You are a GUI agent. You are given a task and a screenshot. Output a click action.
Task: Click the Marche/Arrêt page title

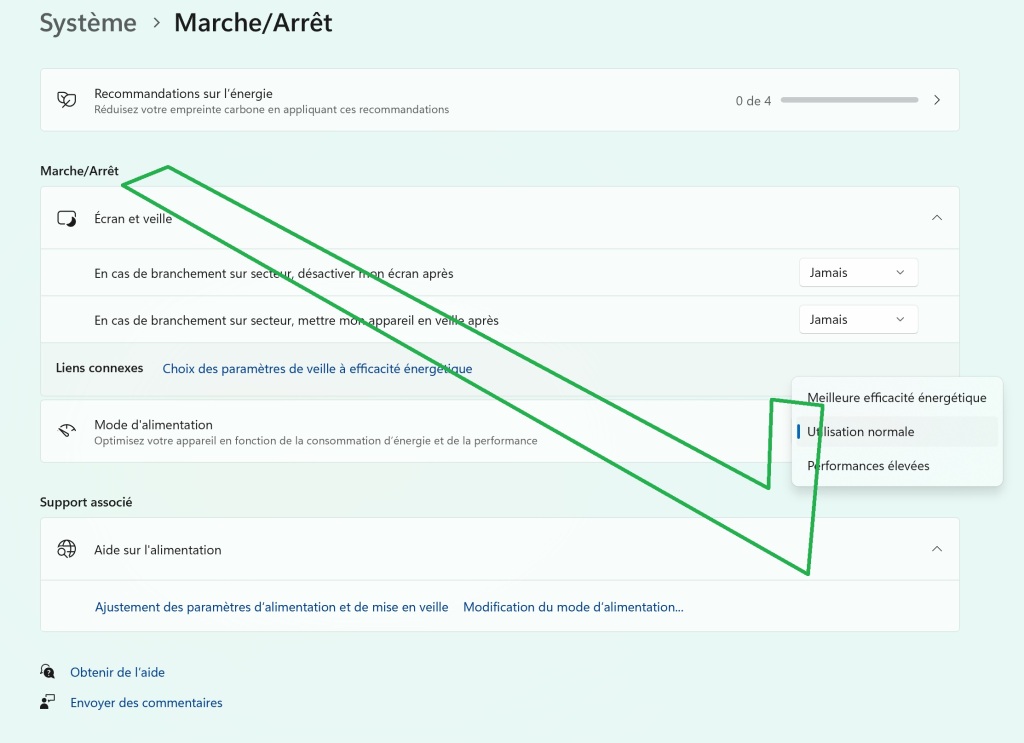(253, 23)
